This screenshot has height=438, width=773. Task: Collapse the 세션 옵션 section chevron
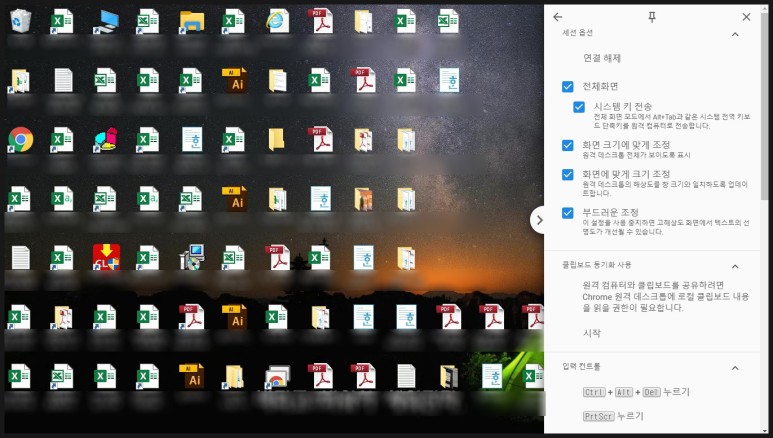click(735, 34)
